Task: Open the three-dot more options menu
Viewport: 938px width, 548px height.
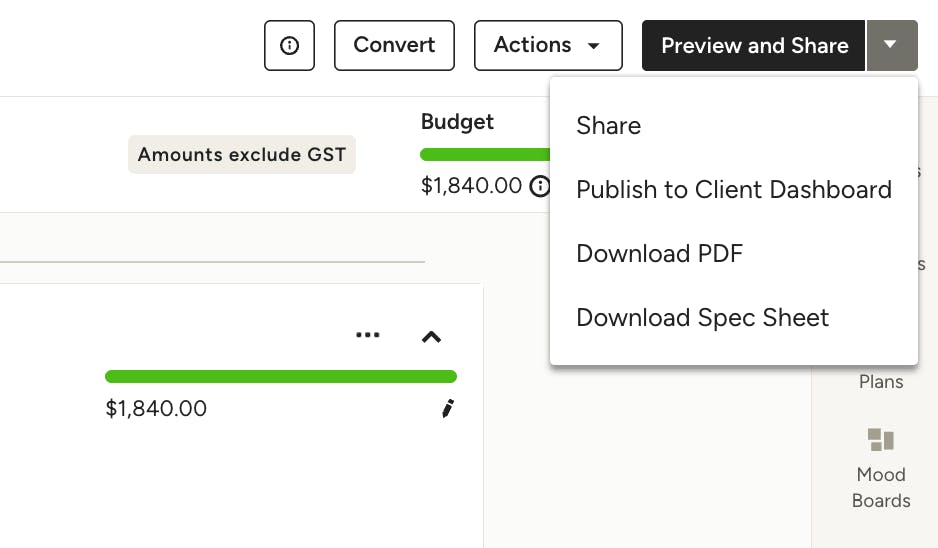Action: [x=368, y=336]
